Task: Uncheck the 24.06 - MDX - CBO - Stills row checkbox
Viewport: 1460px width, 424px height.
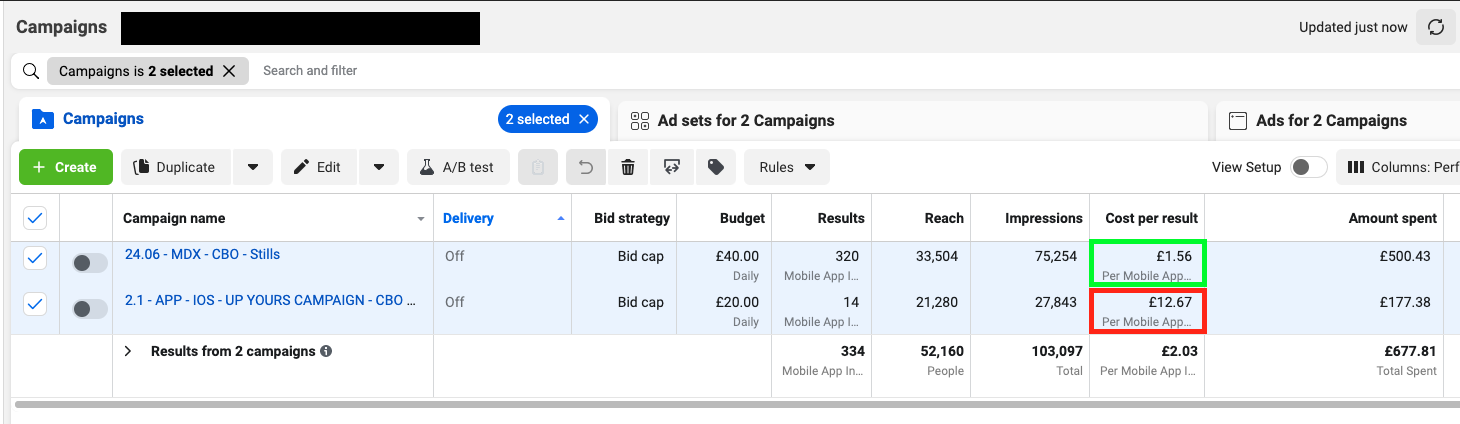Action: [x=35, y=259]
